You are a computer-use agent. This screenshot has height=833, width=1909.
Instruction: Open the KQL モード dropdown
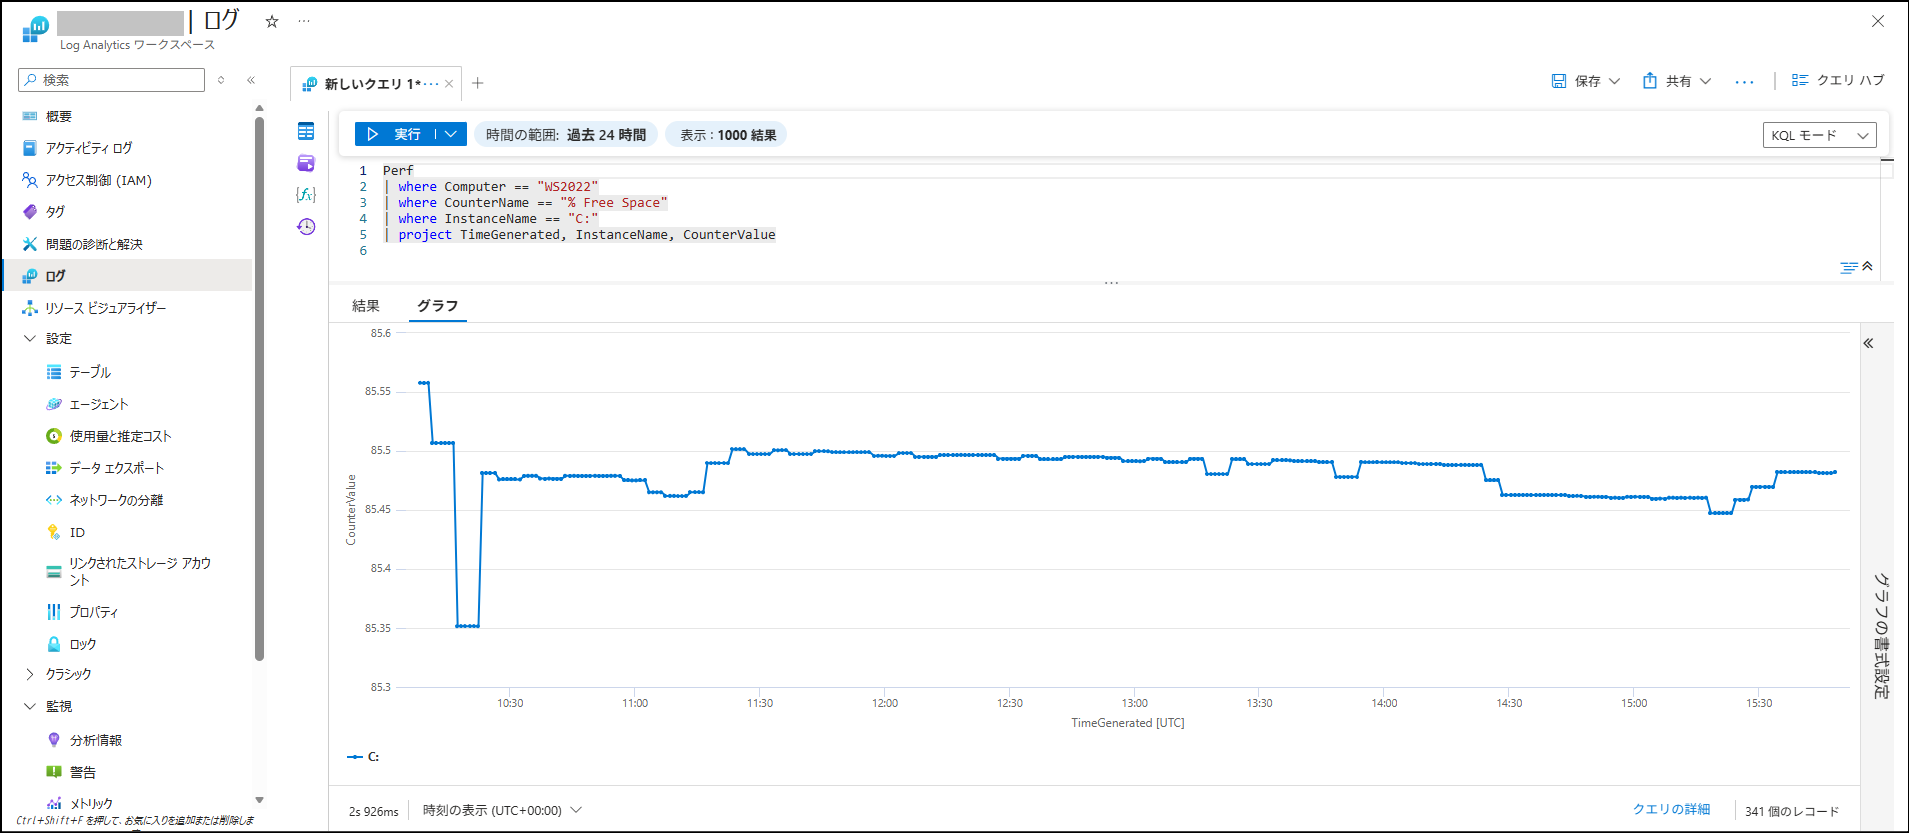tap(1819, 135)
